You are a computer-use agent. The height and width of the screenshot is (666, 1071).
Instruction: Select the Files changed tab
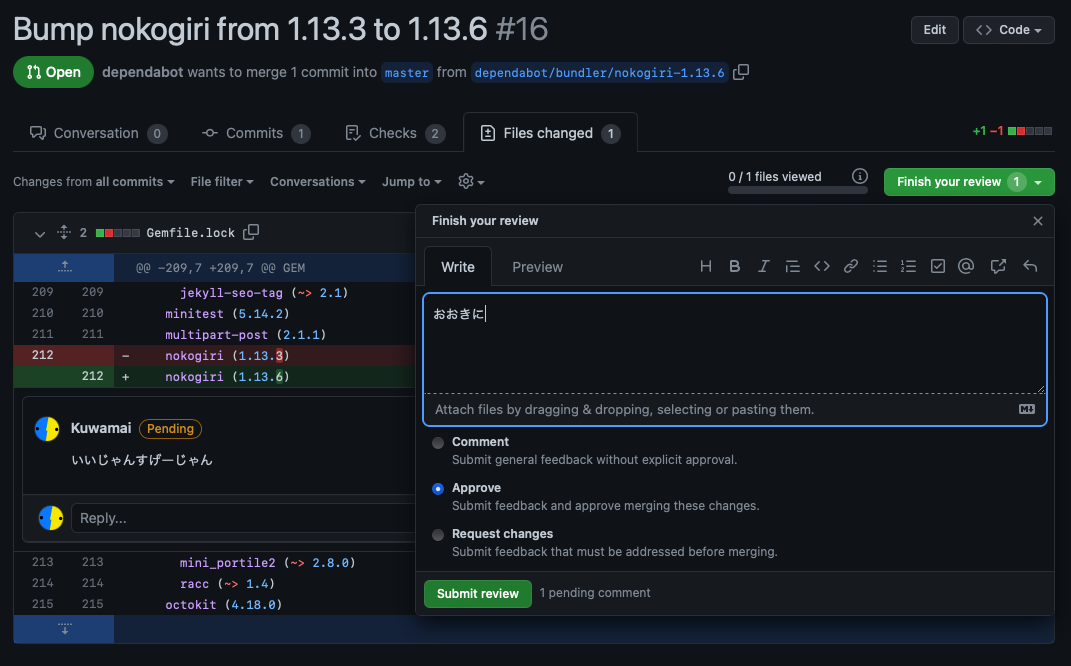click(550, 133)
